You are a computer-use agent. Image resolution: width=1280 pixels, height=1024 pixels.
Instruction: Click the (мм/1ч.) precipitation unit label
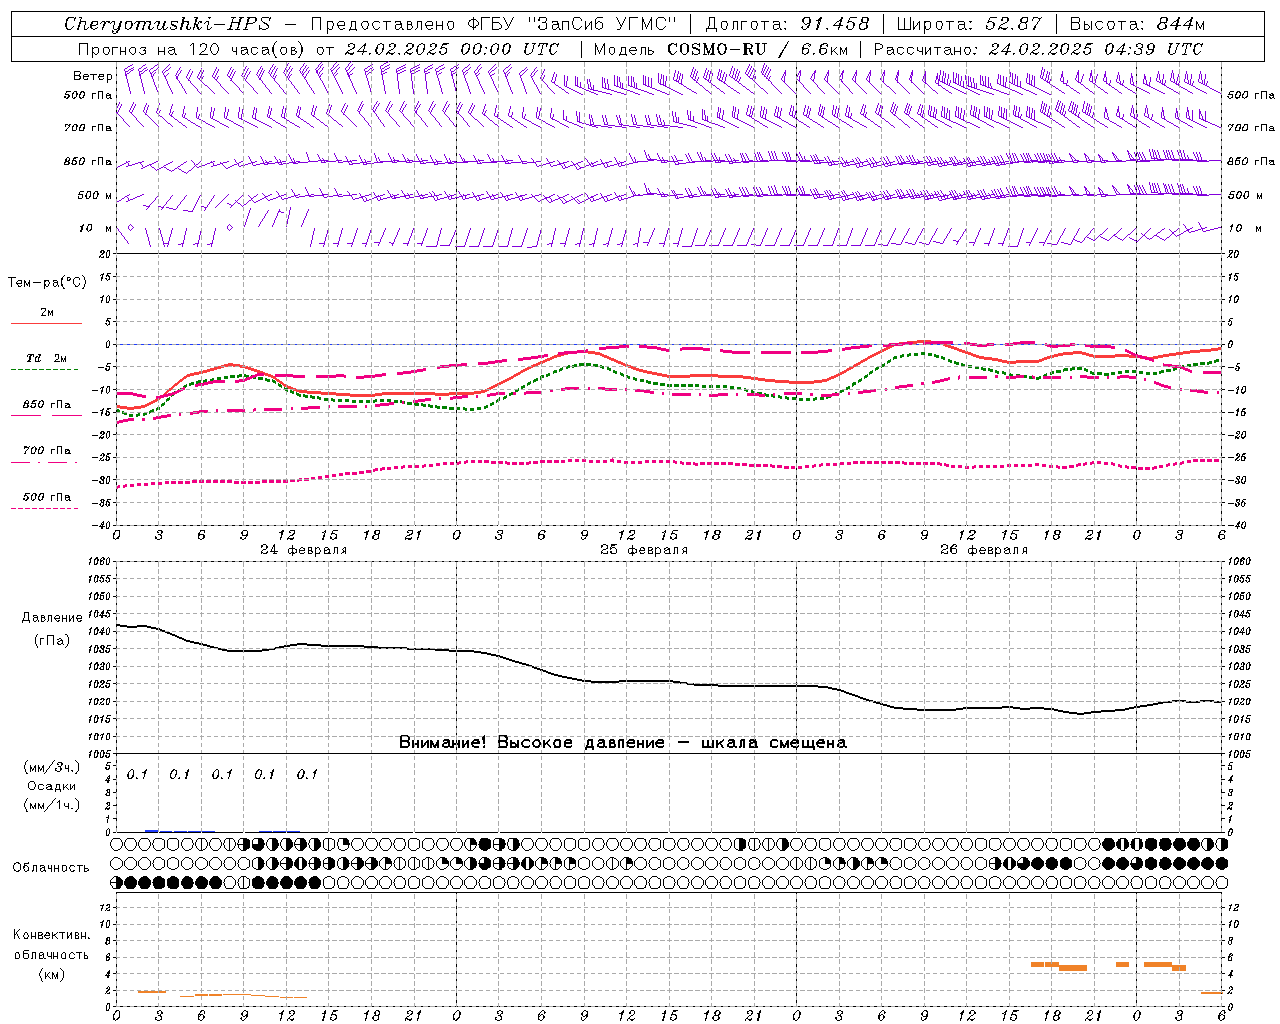click(52, 805)
